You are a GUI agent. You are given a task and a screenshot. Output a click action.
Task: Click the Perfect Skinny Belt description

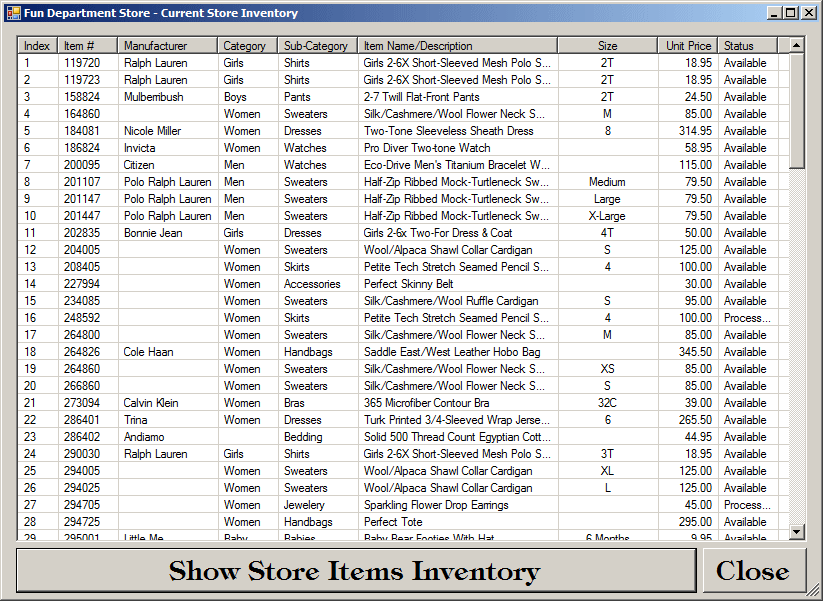tap(409, 284)
